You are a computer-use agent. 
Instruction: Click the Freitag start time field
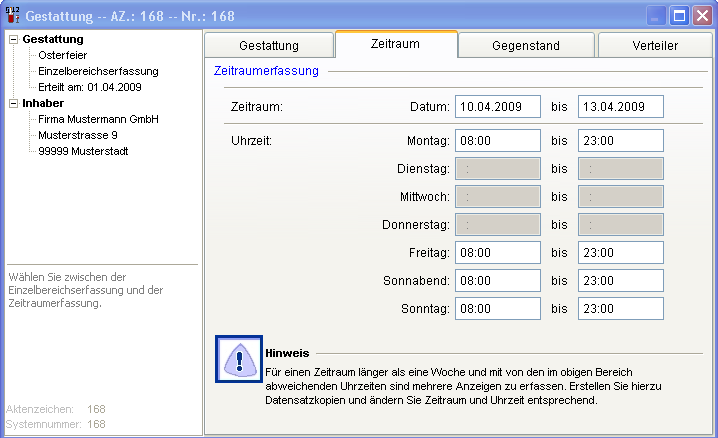(x=497, y=253)
